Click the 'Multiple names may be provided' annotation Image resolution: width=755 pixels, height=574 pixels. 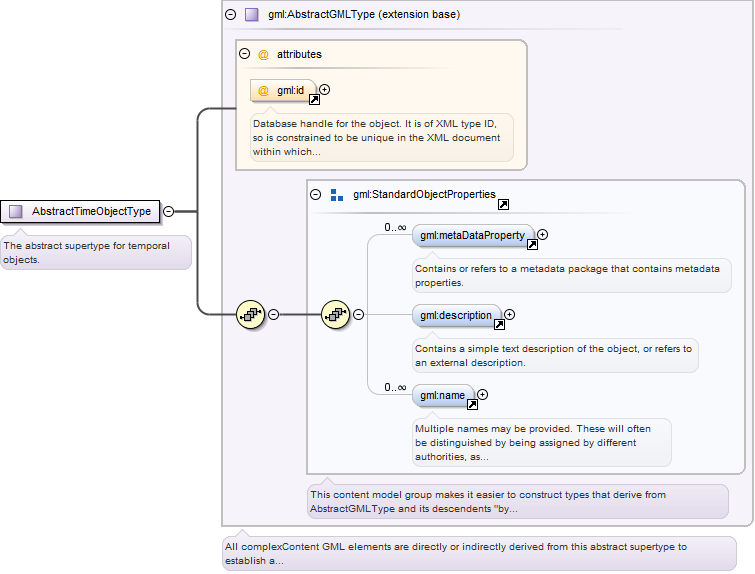point(542,443)
